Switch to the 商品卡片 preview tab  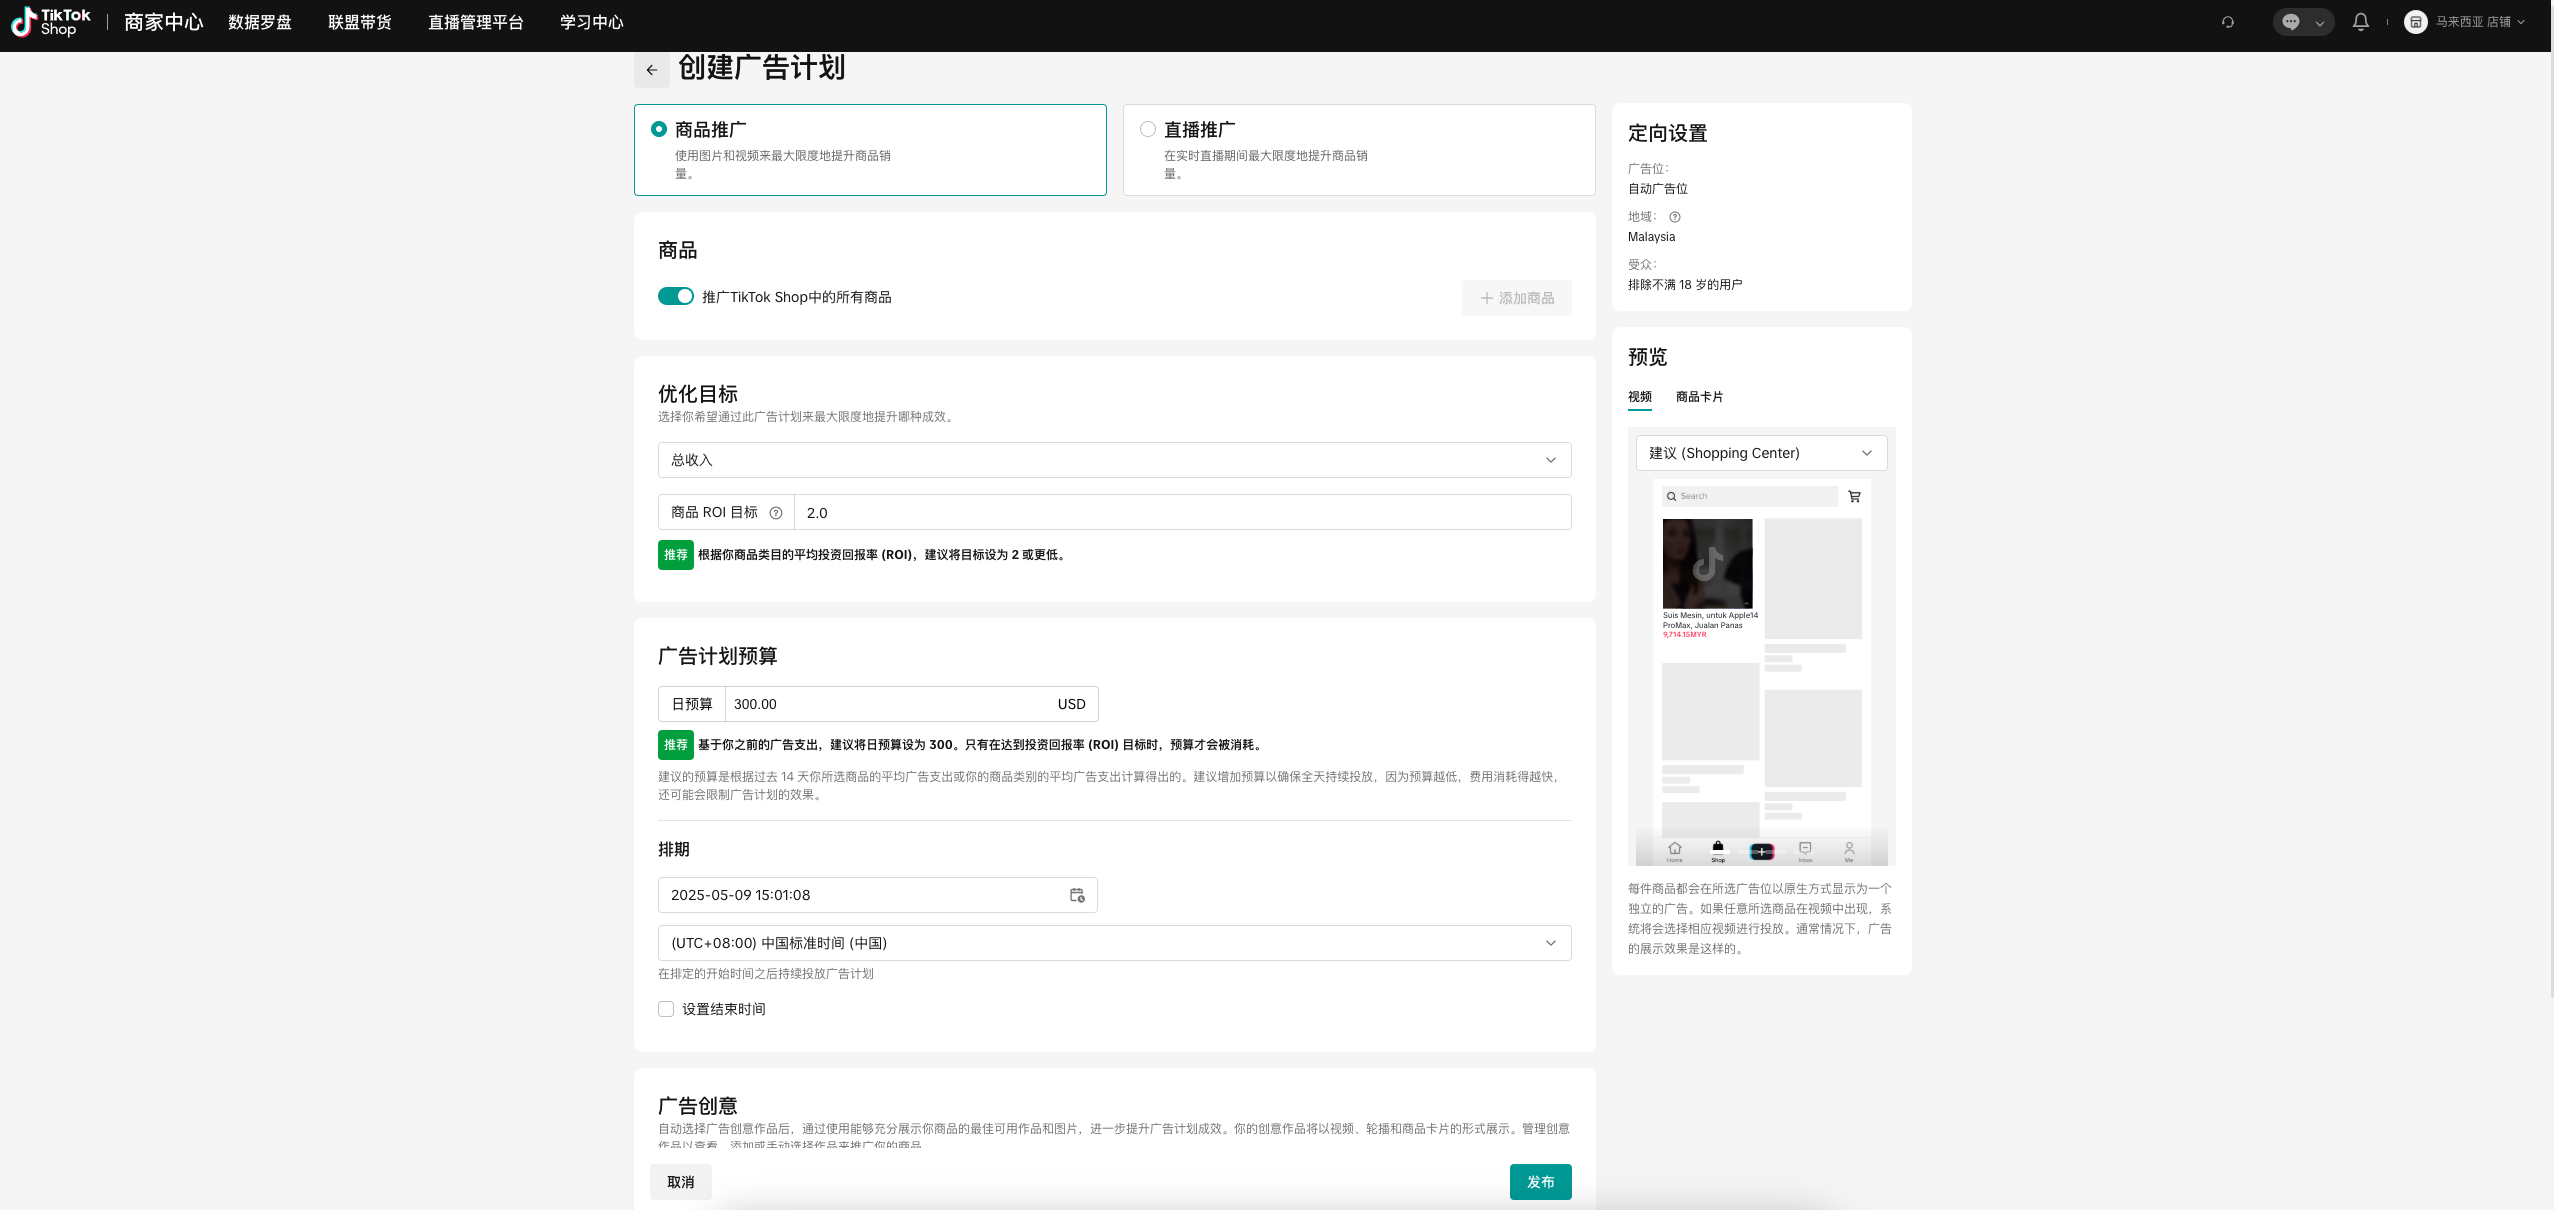point(1699,397)
